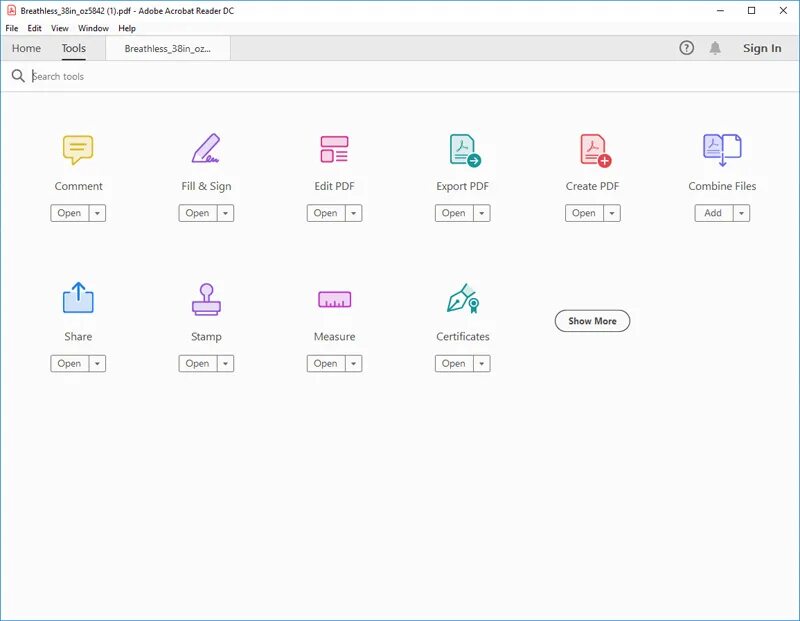Viewport: 800px width, 621px height.
Task: Click Open under Stamp
Action: point(197,364)
